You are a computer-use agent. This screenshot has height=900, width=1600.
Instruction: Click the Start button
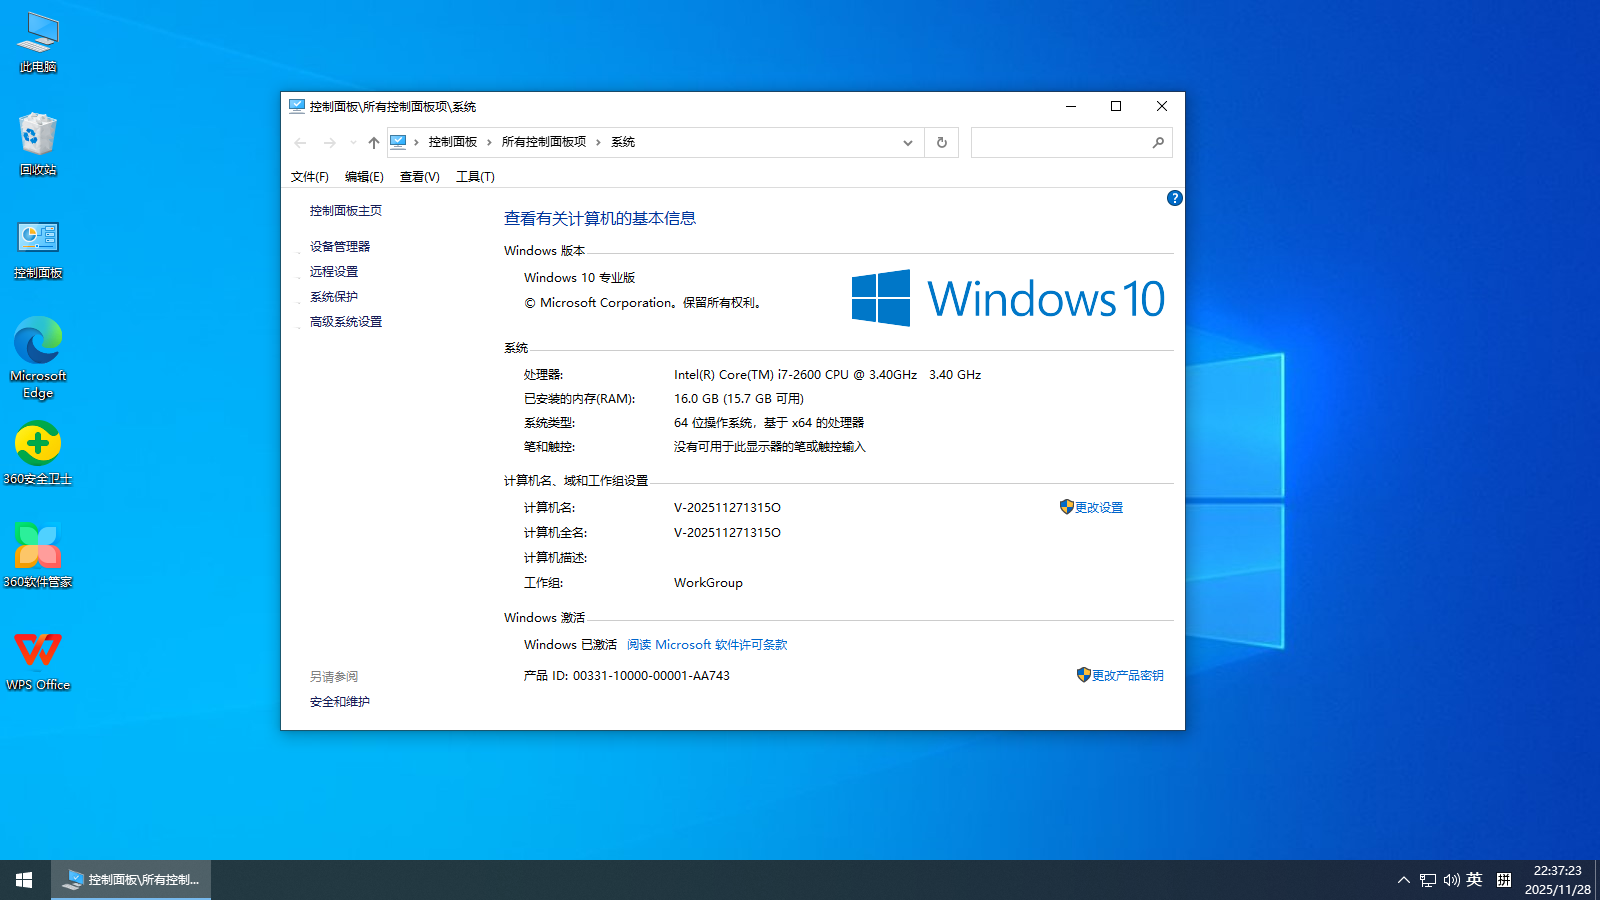(23, 879)
